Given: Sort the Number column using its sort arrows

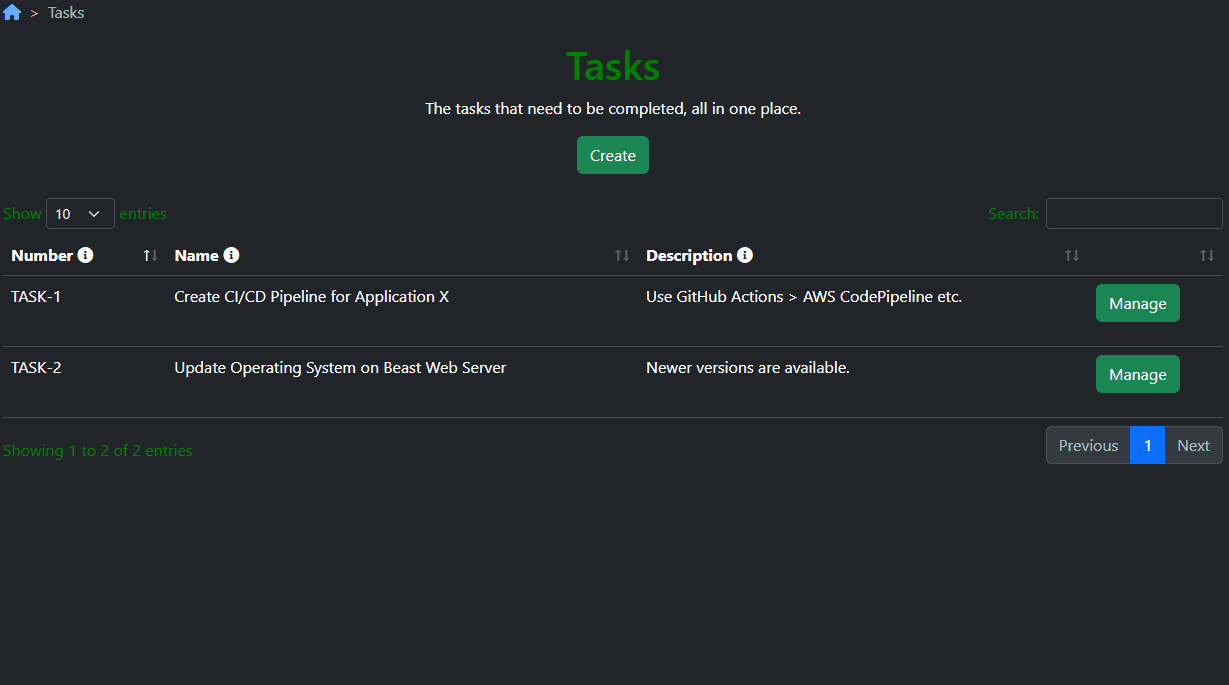Looking at the screenshot, I should (x=148, y=255).
